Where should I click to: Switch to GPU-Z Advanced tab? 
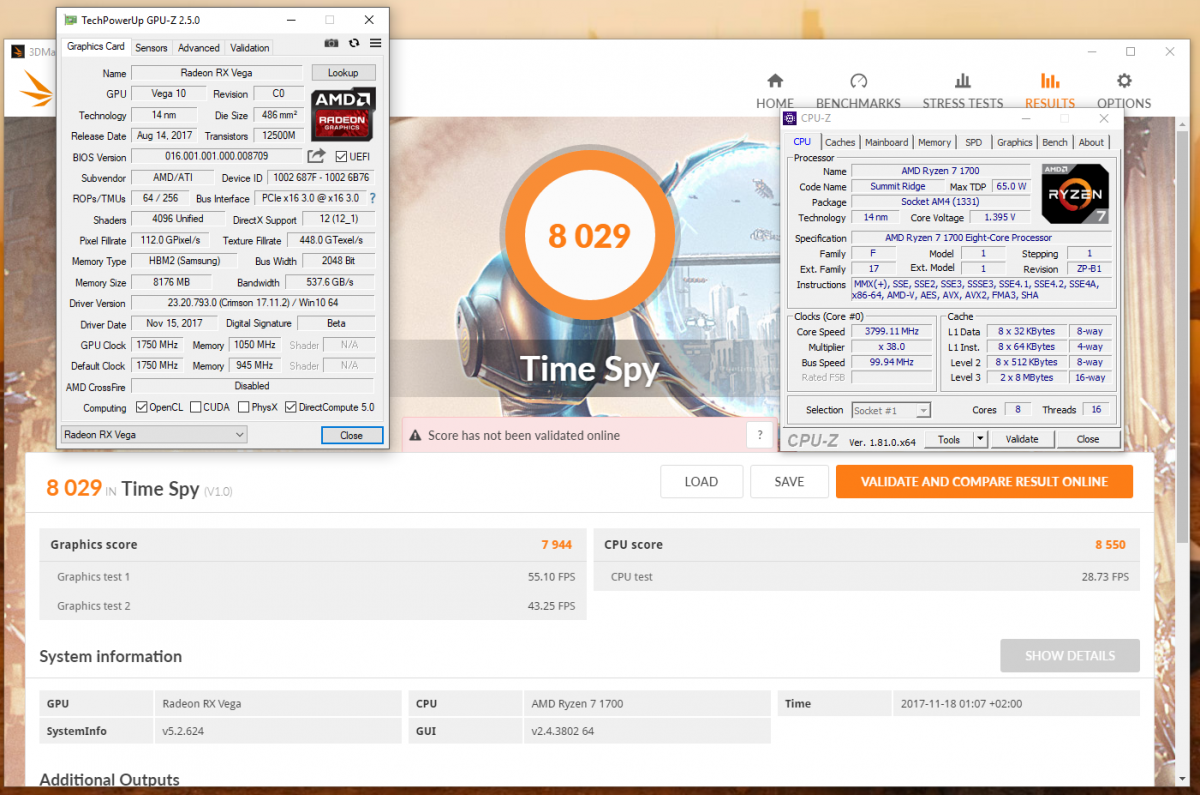199,47
